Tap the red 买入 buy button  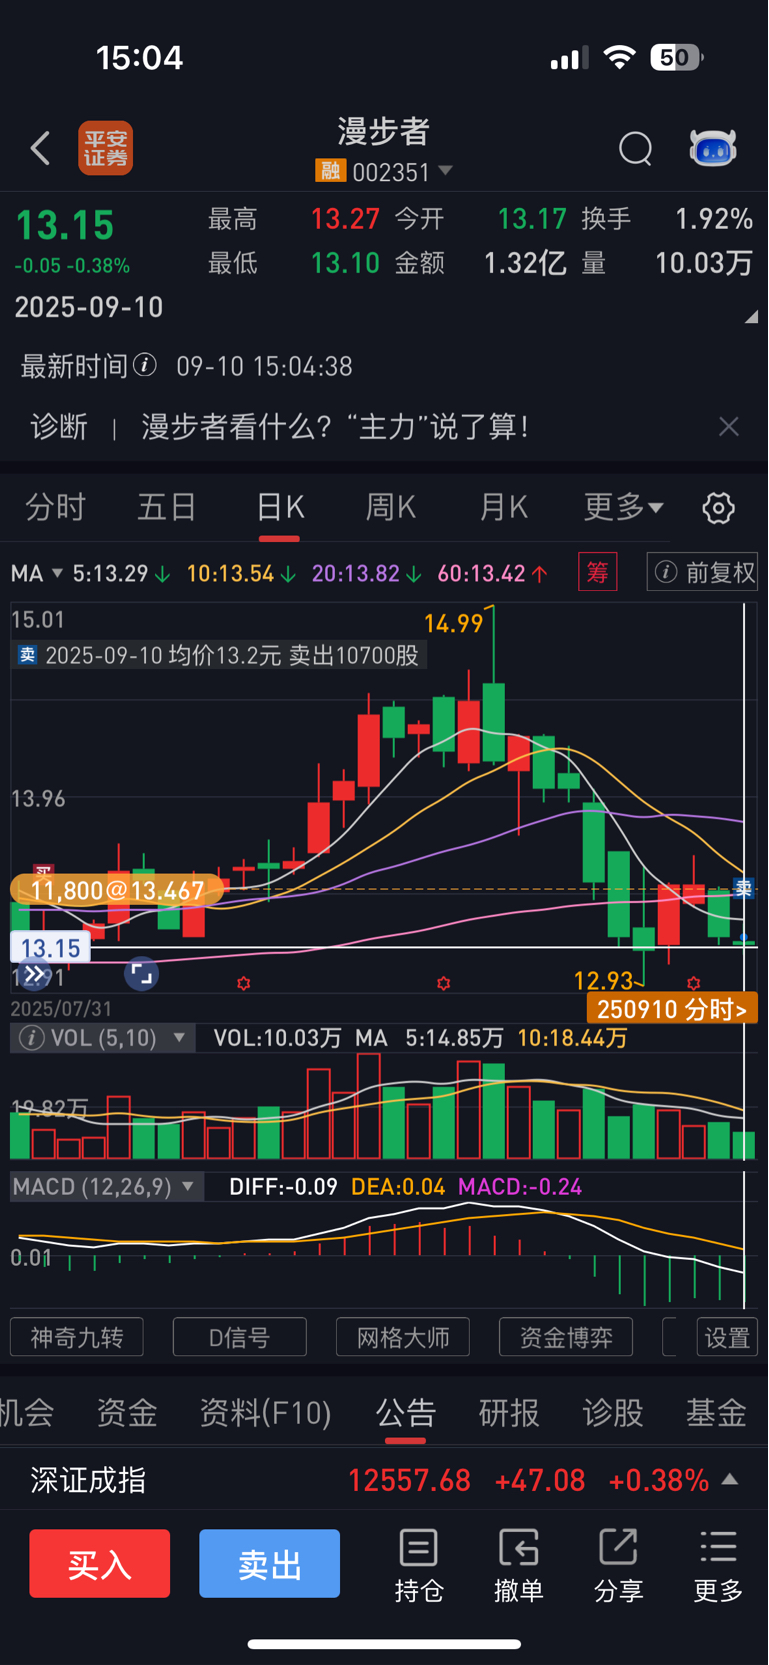pyautogui.click(x=100, y=1563)
